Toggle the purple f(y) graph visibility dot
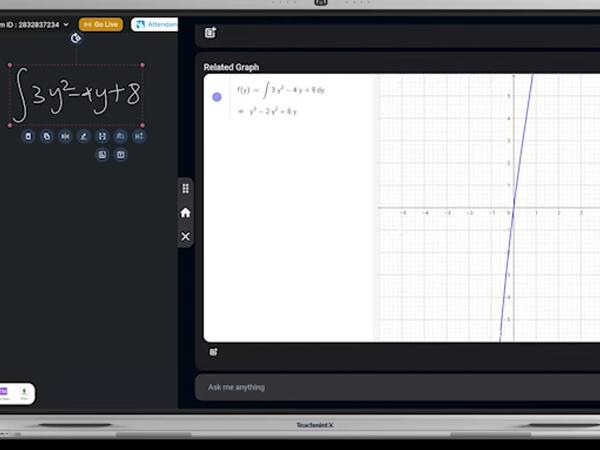Screen dimensions: 600x450 pos(217,97)
